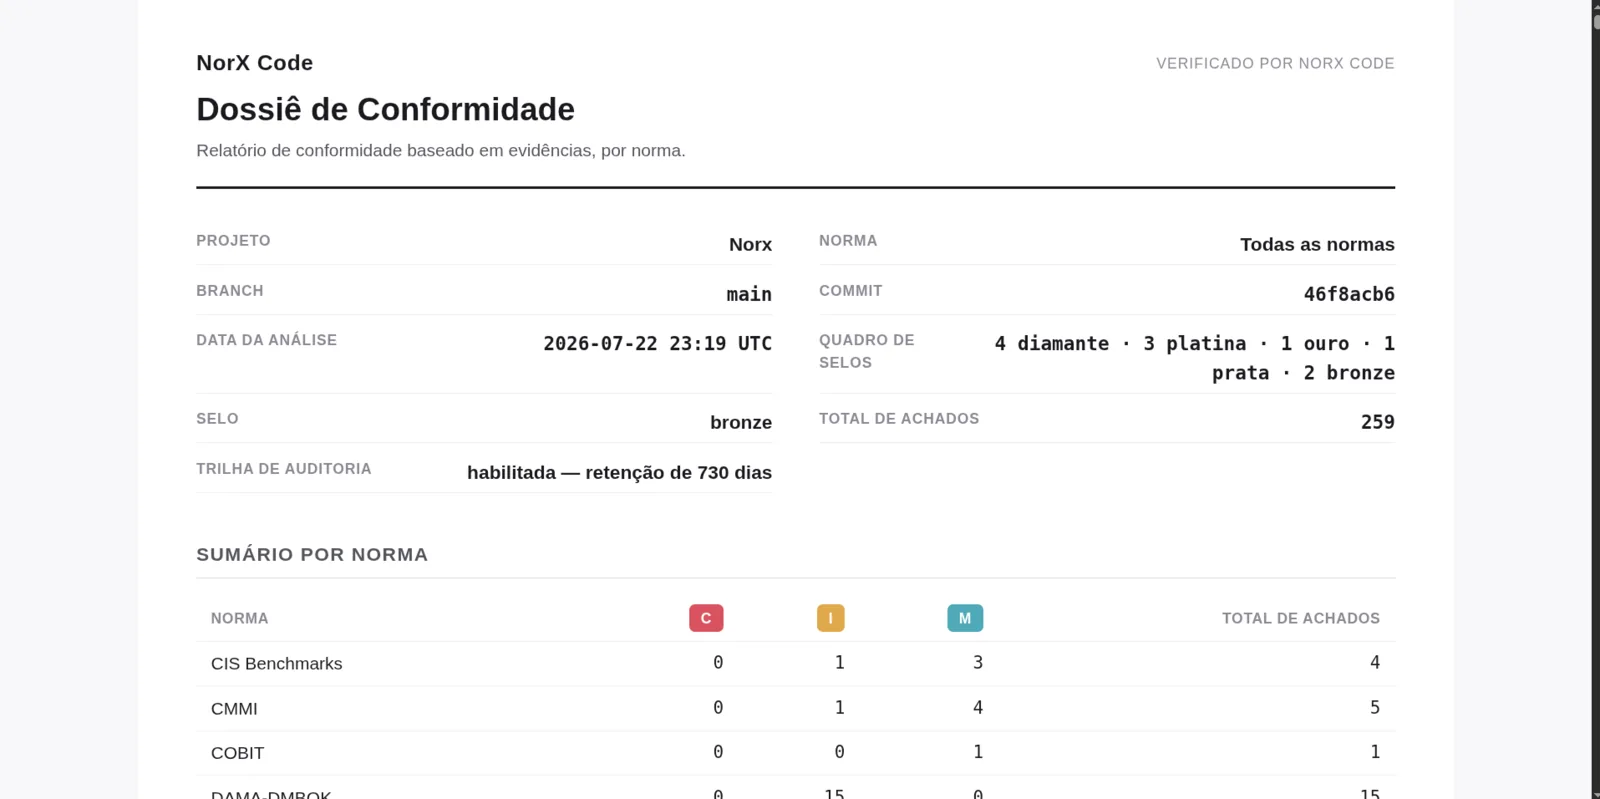Click the orange I severity badge
Screen dimensions: 1600x799
point(830,618)
